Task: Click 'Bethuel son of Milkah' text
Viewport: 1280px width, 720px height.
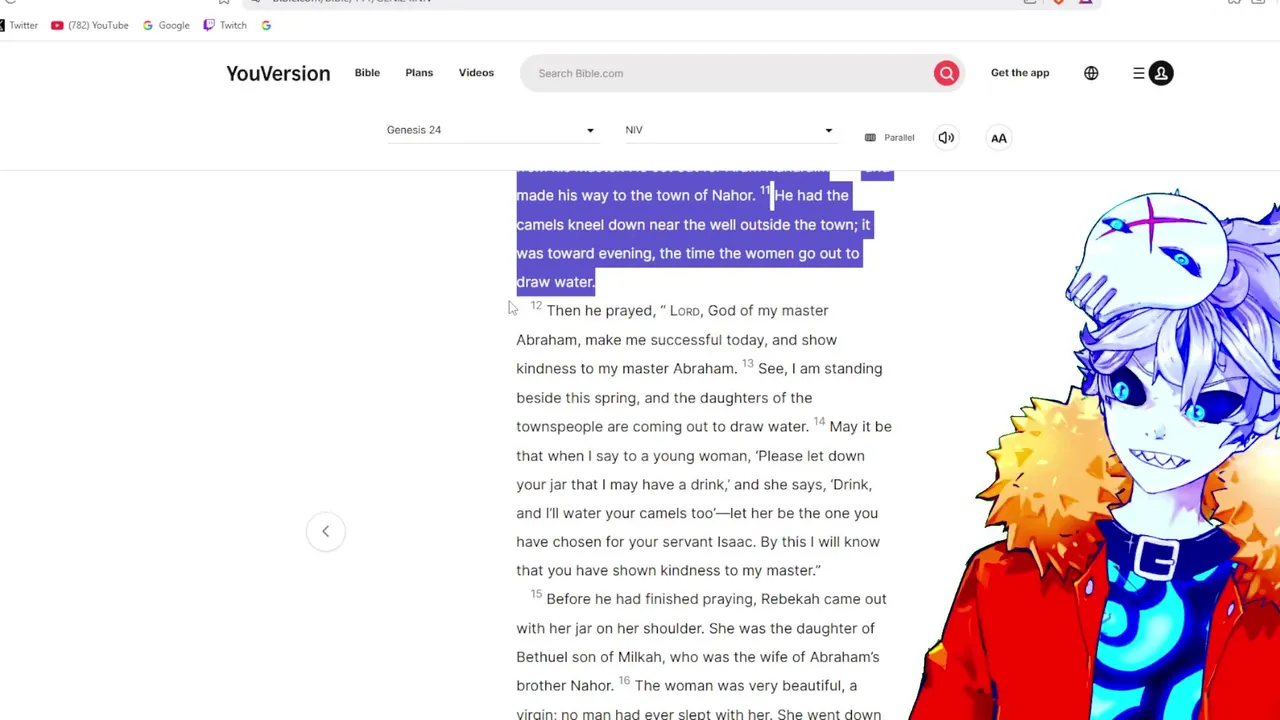Action: click(589, 657)
